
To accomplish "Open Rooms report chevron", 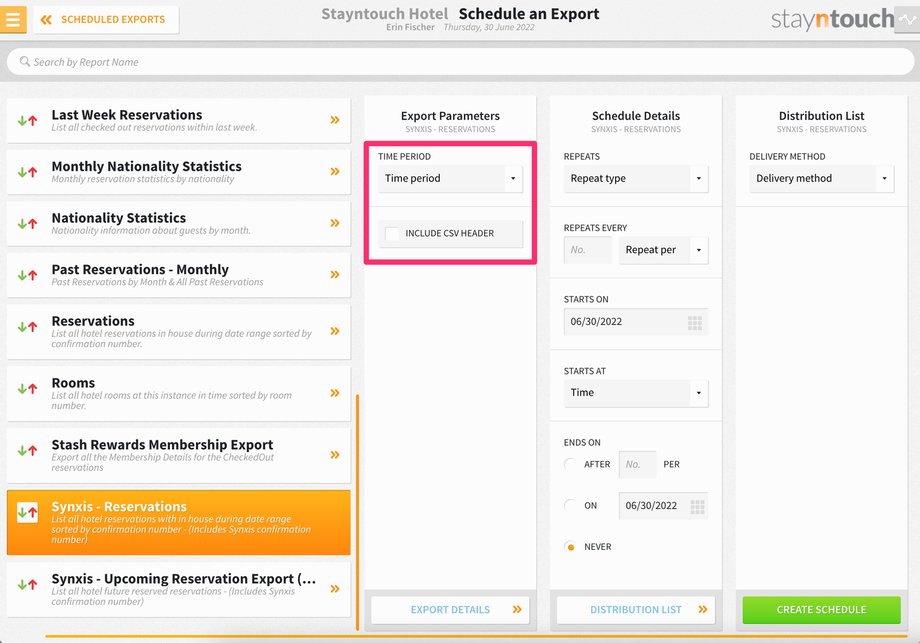I will coord(335,393).
